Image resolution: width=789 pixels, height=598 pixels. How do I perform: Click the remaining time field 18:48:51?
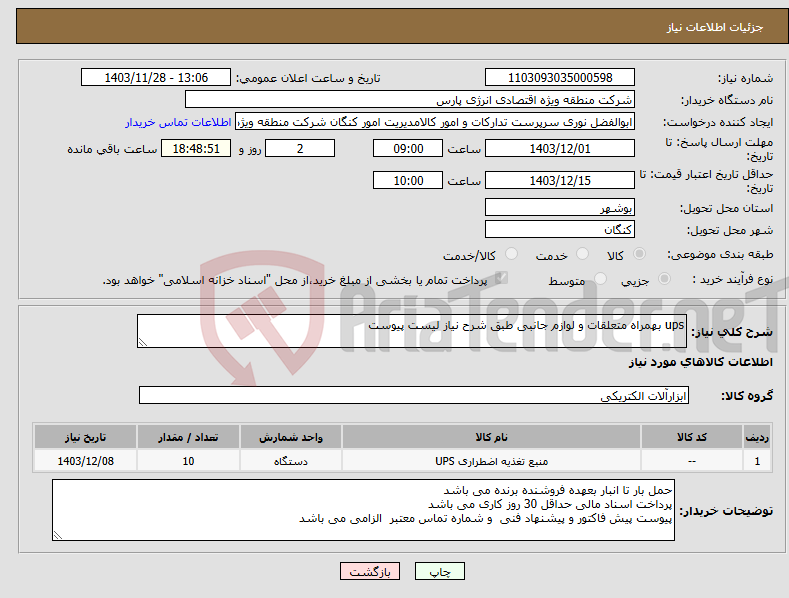tap(196, 148)
